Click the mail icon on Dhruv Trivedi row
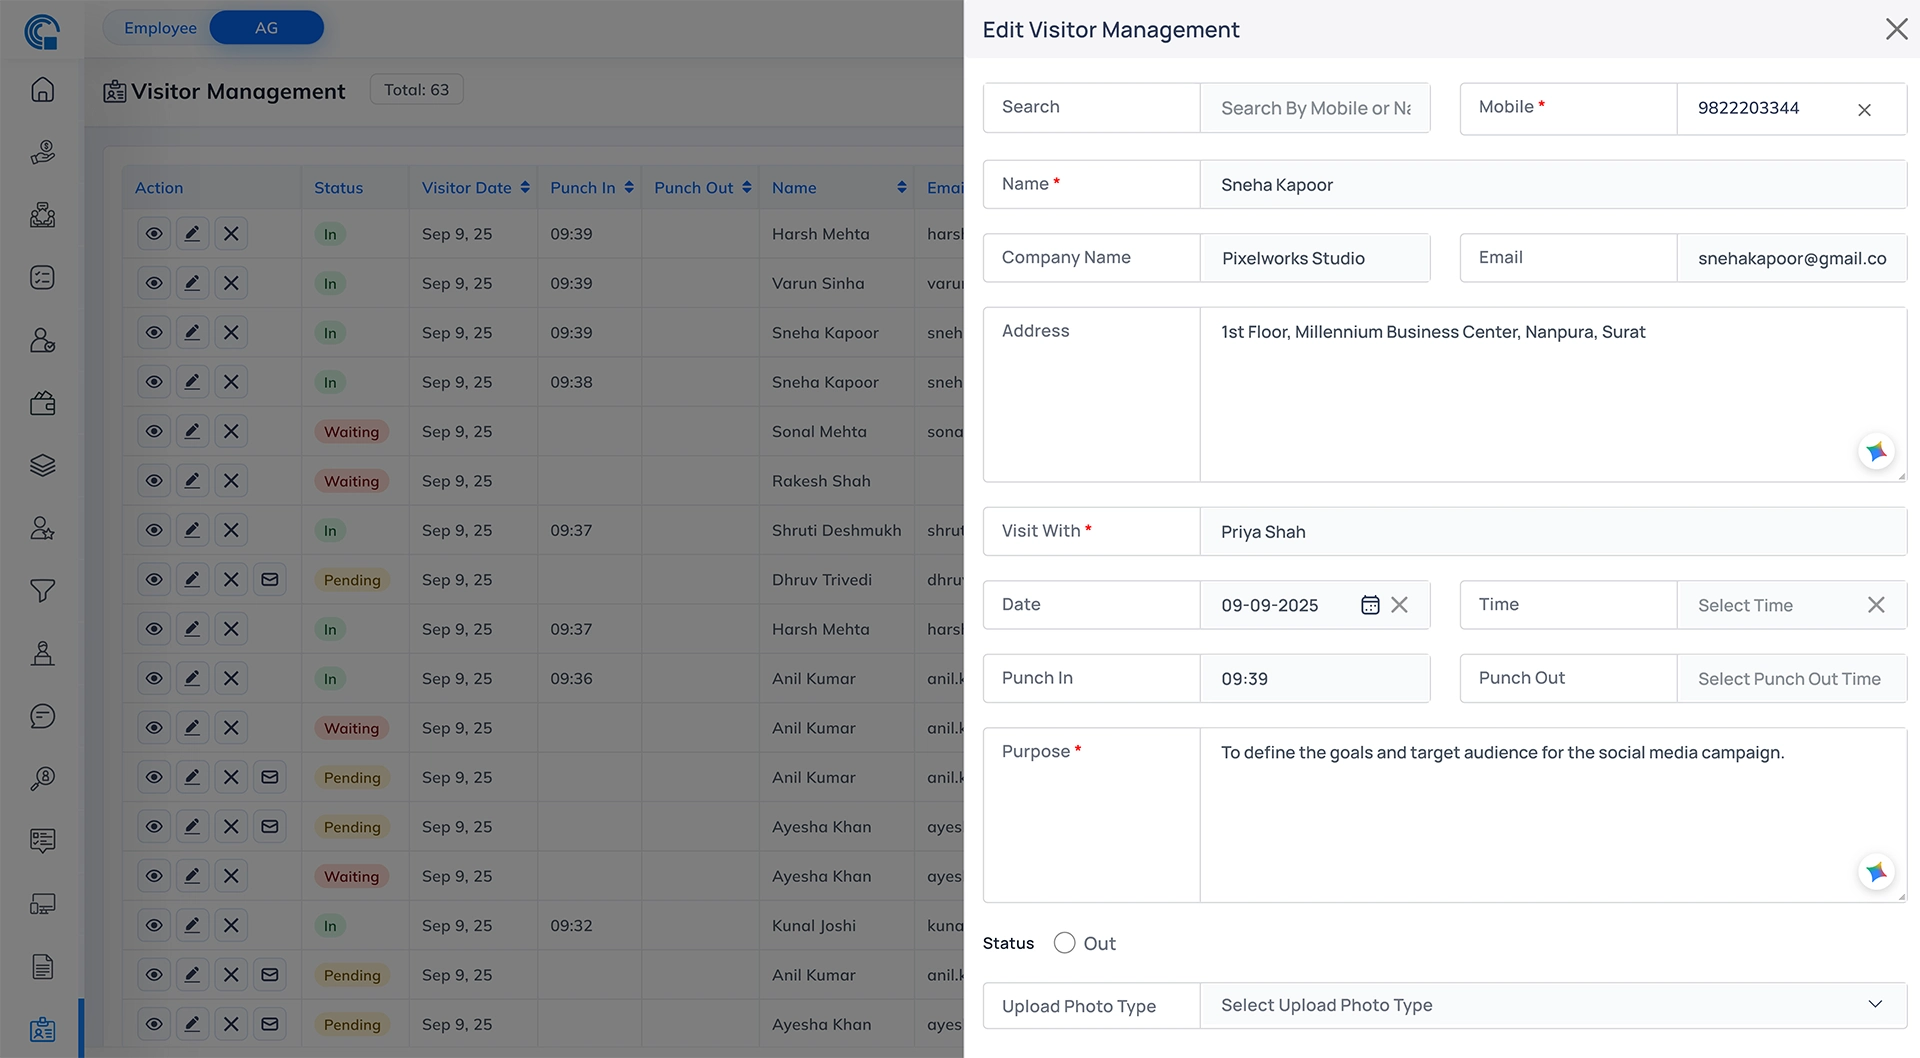 pyautogui.click(x=270, y=580)
